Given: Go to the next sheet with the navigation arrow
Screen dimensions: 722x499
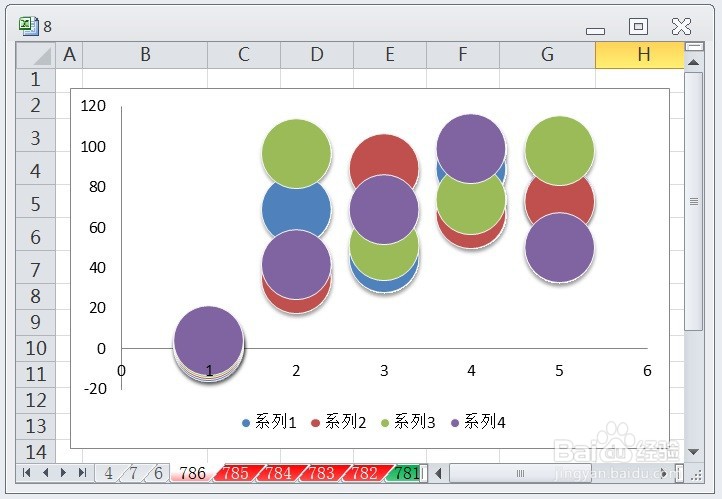Looking at the screenshot, I should pos(64,472).
